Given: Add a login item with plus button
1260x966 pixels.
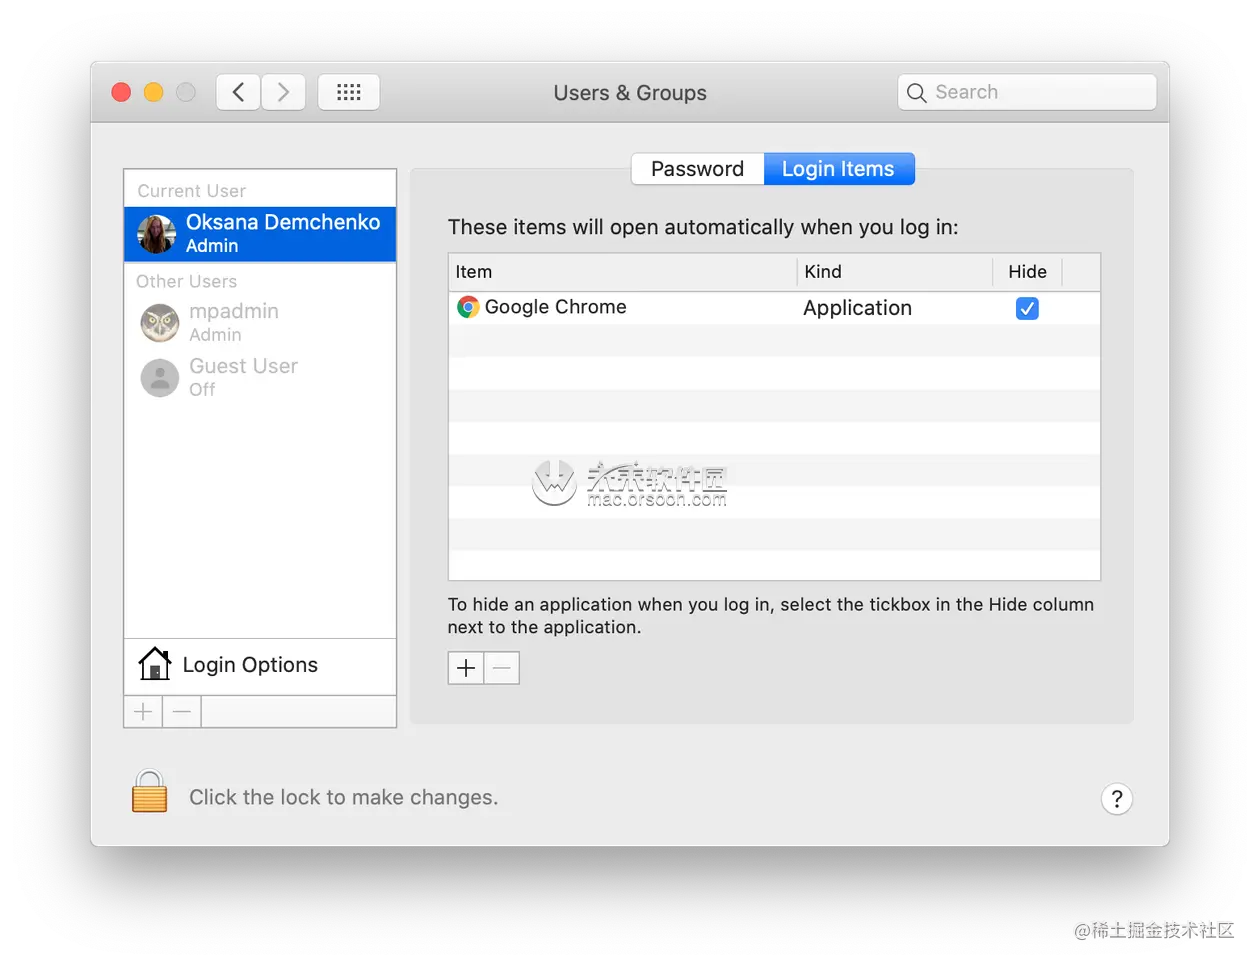Looking at the screenshot, I should (x=466, y=668).
